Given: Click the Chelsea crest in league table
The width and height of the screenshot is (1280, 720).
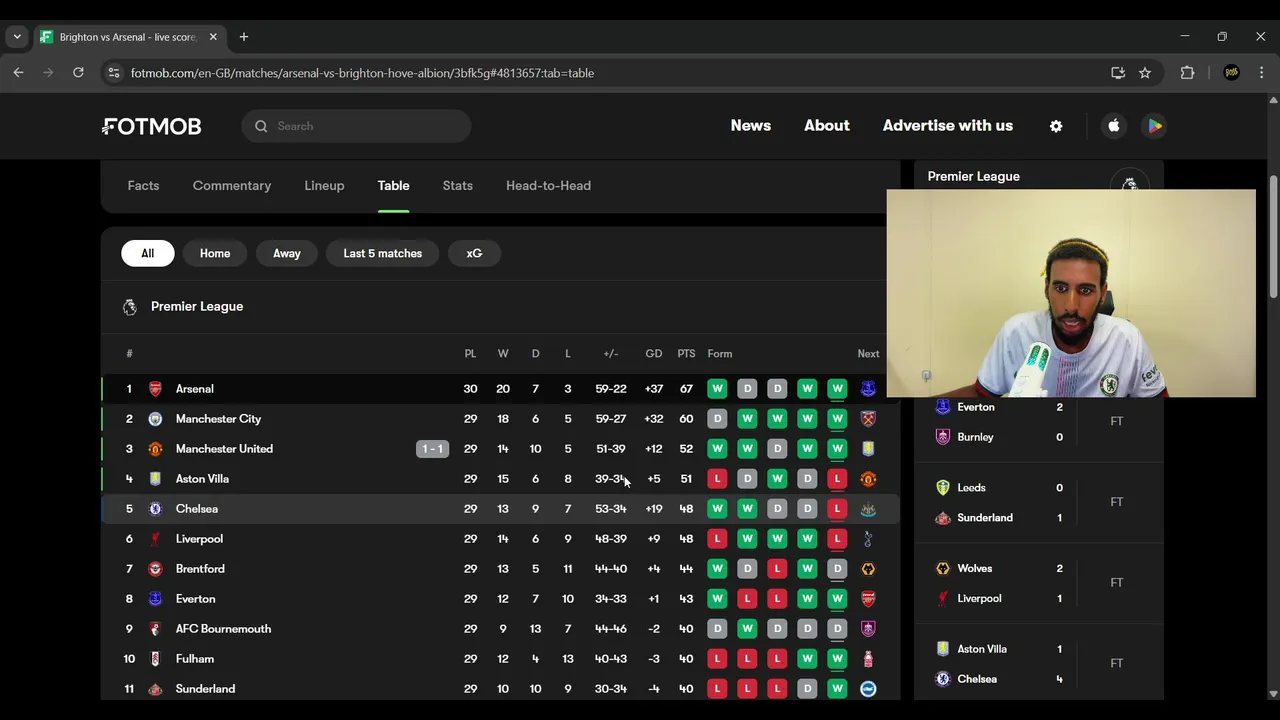Looking at the screenshot, I should pyautogui.click(x=155, y=509).
